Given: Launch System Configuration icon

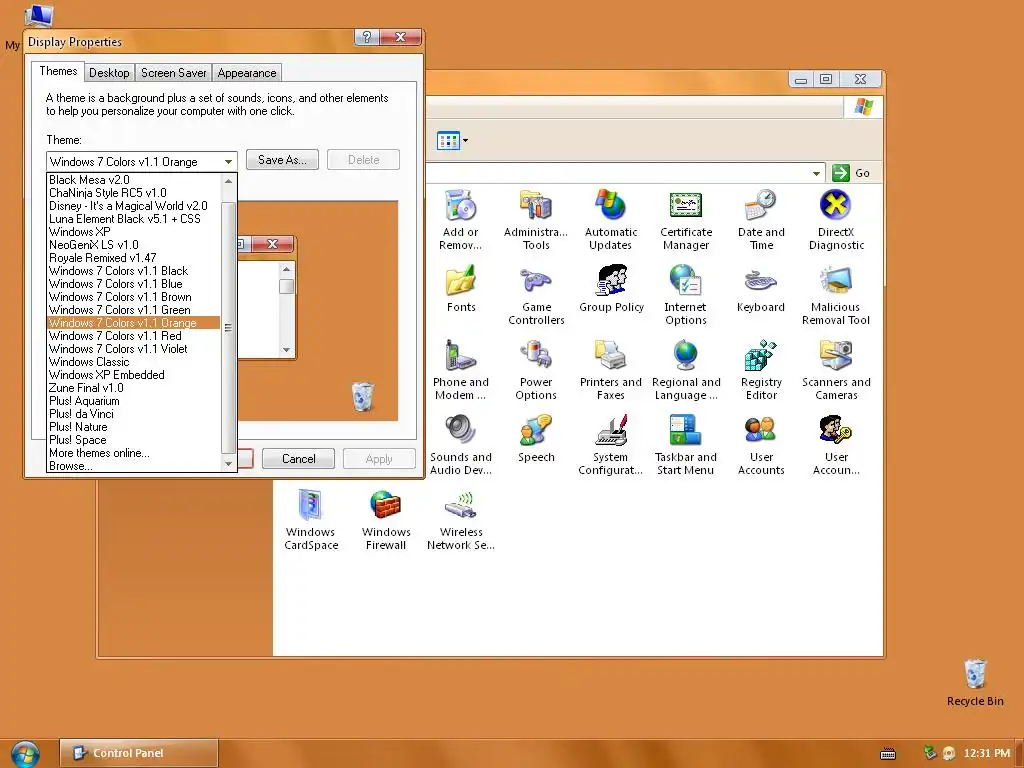Looking at the screenshot, I should coord(611,445).
